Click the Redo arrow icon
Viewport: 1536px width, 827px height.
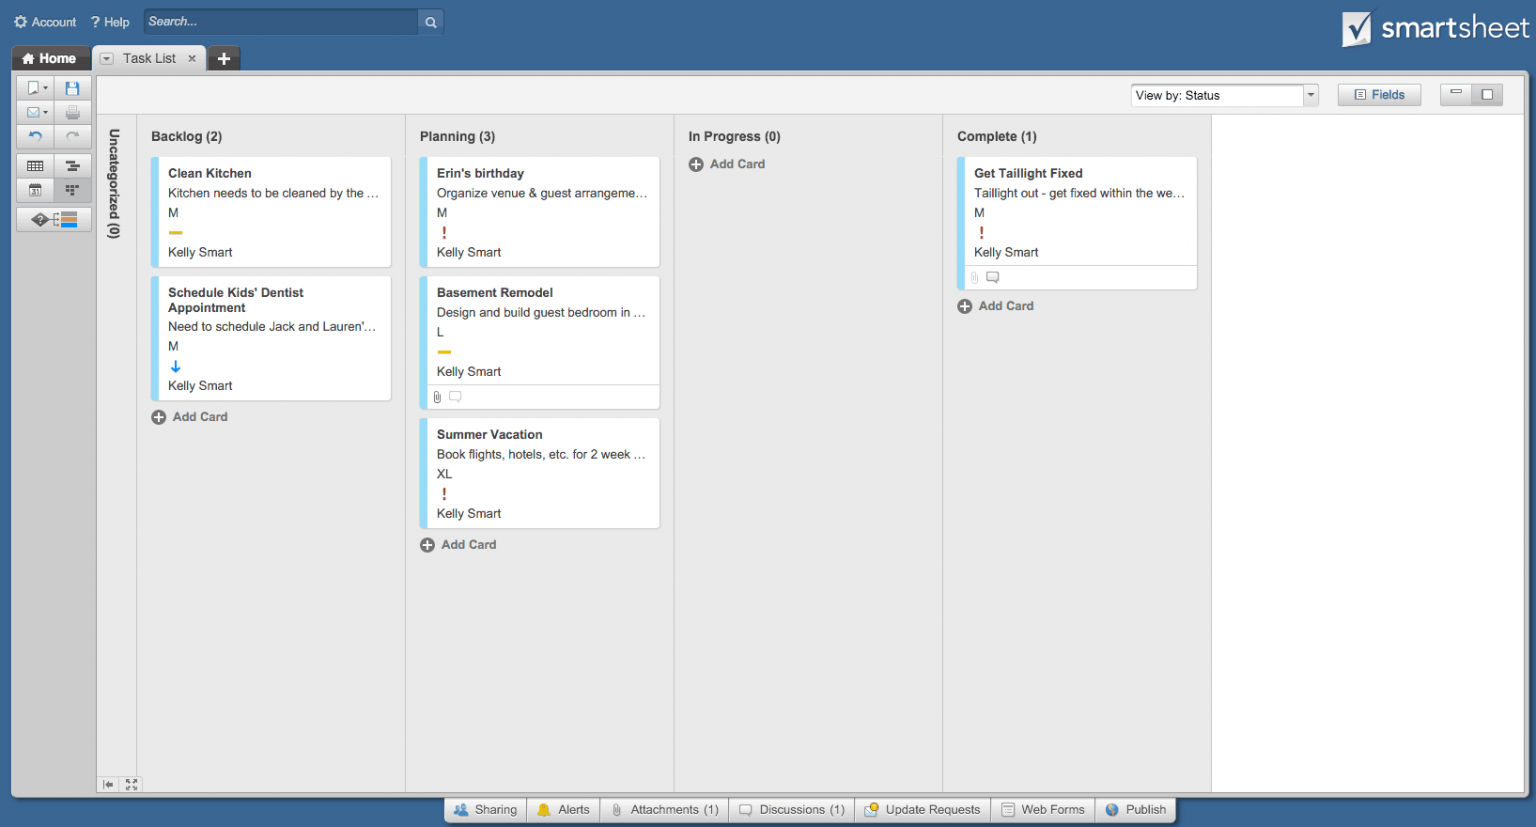tap(72, 136)
